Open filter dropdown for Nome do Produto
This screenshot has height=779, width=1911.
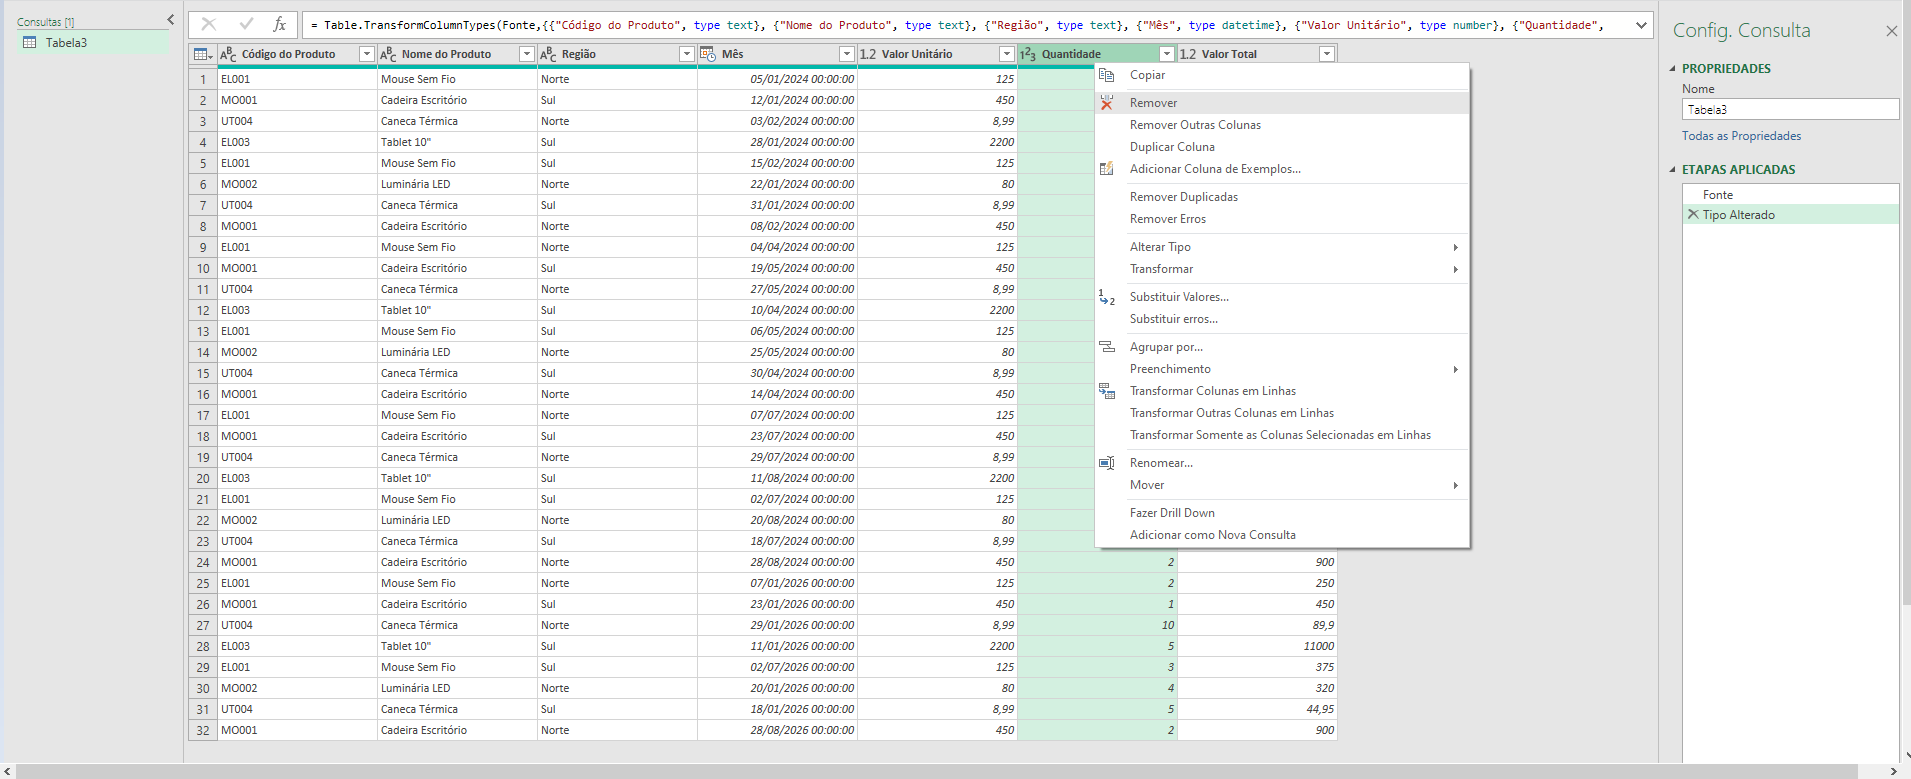point(527,54)
